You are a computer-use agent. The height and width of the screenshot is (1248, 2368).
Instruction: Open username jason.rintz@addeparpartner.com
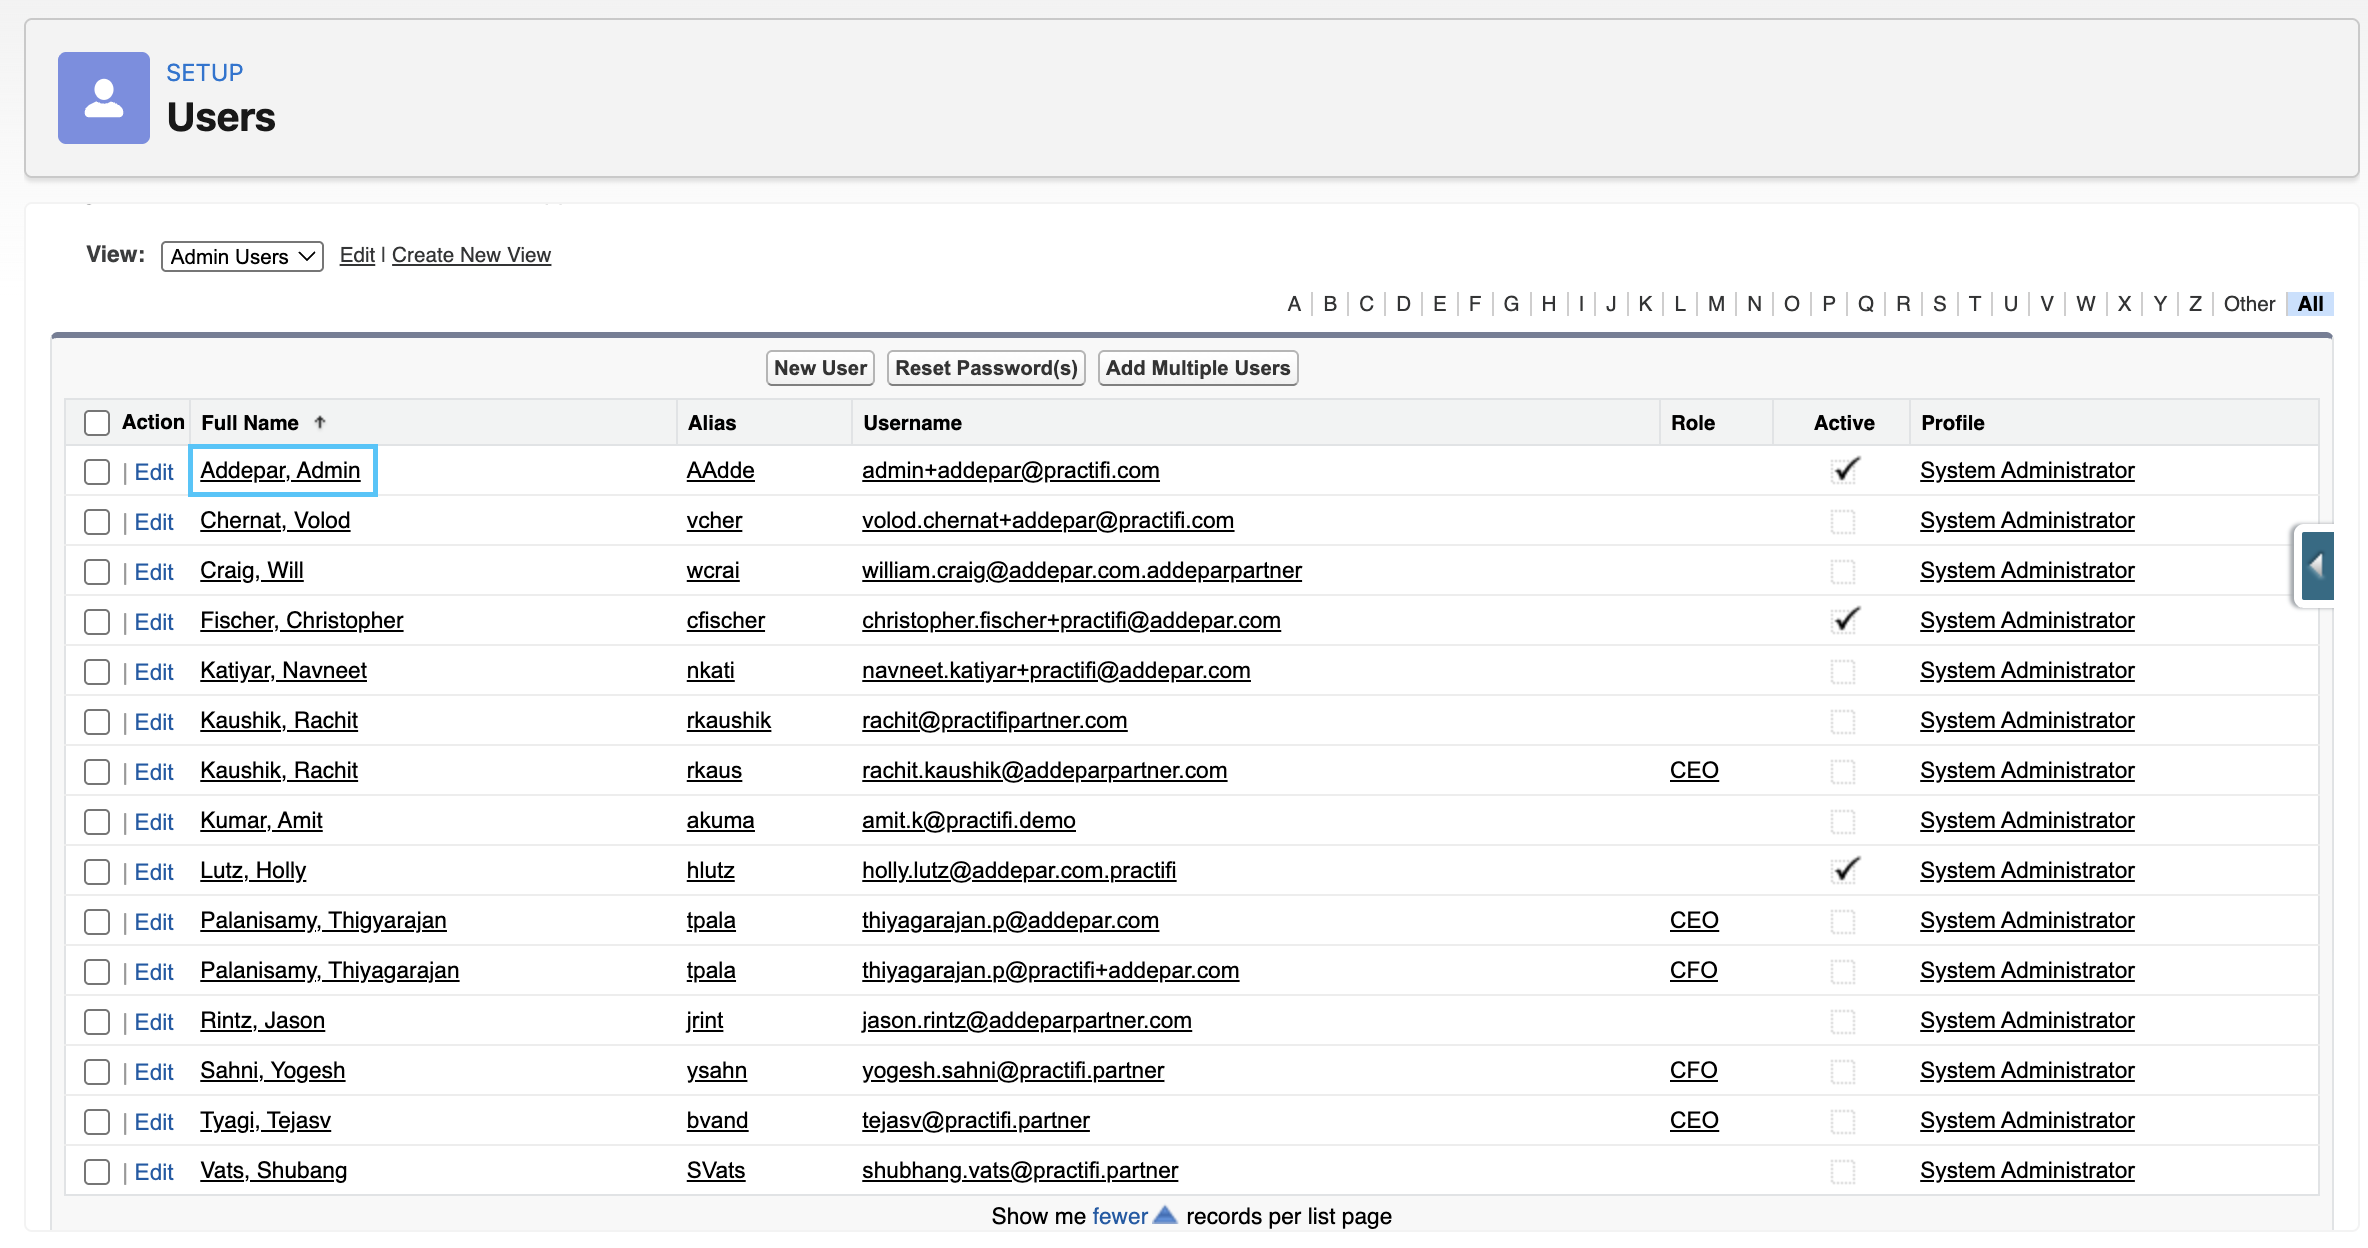1027,1020
